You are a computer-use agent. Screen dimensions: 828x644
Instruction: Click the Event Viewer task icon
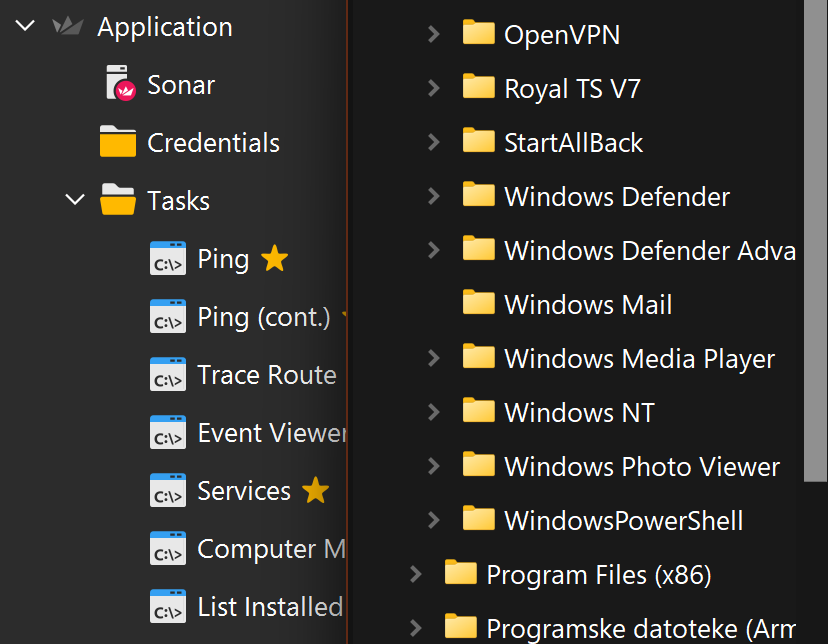click(x=168, y=433)
